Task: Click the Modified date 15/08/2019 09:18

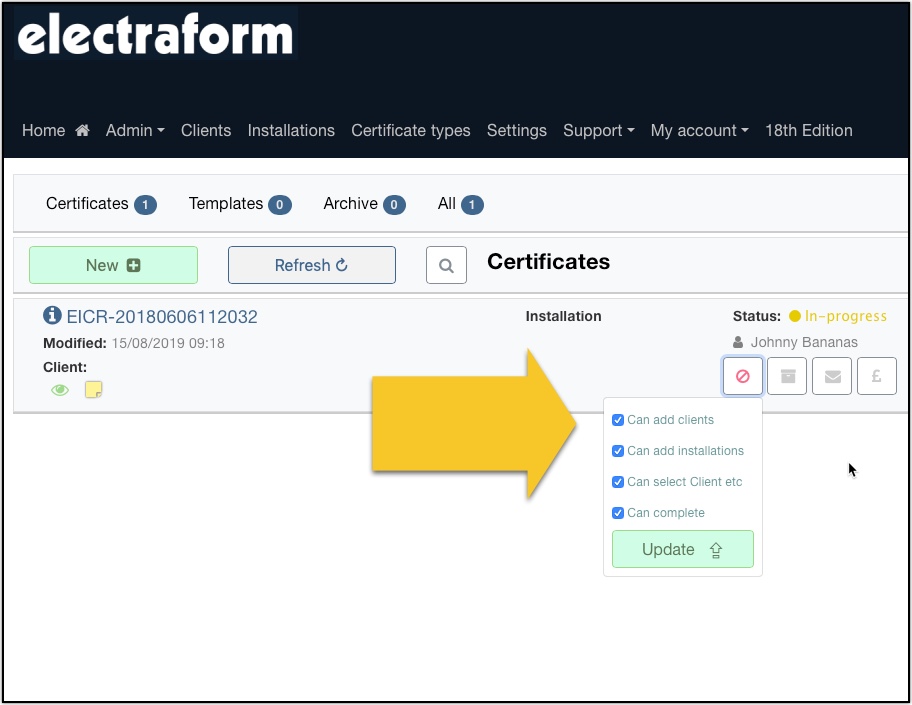Action: coord(168,343)
